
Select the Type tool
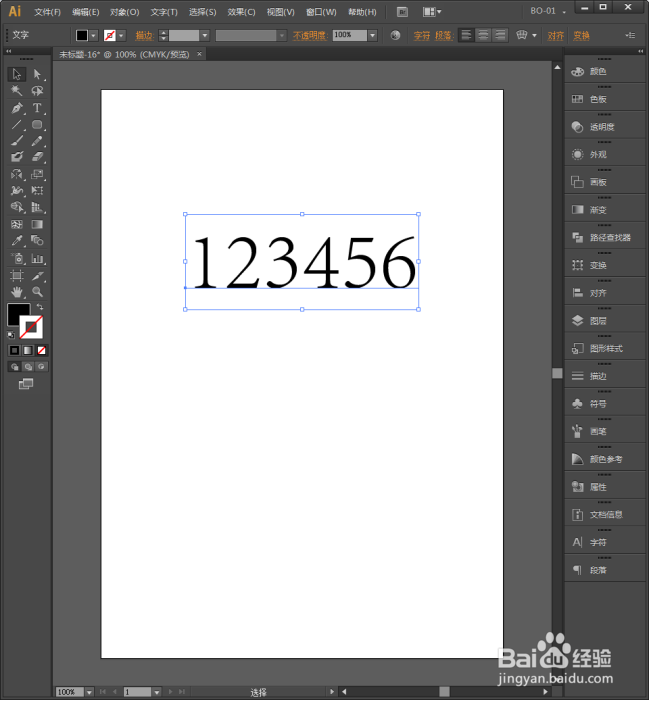pyautogui.click(x=37, y=108)
